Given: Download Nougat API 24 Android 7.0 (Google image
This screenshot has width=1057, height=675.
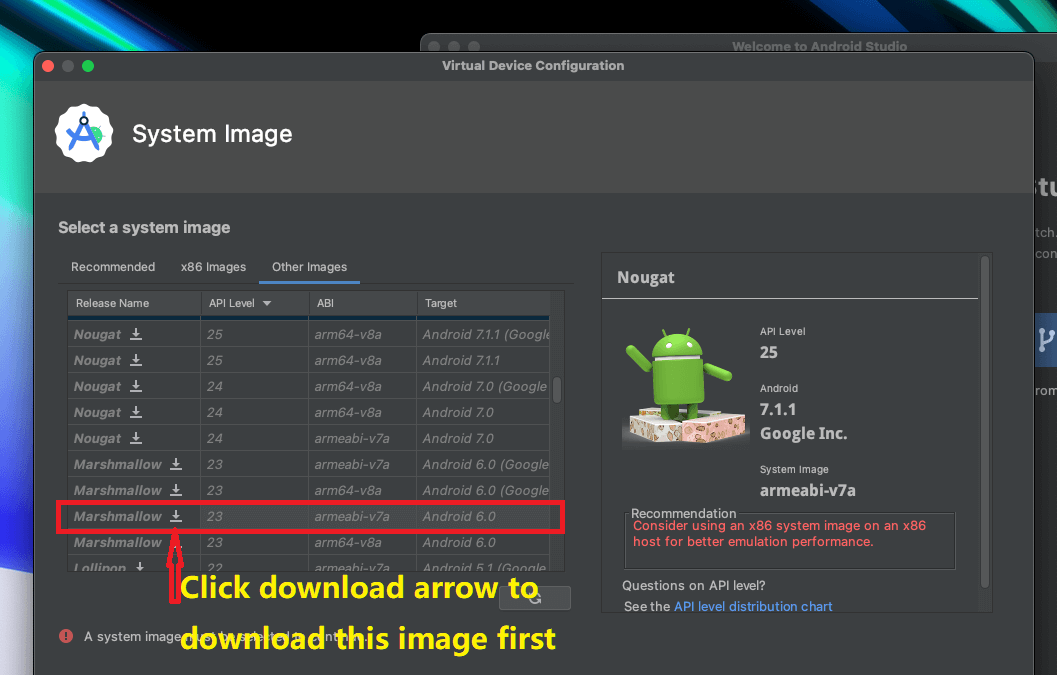Looking at the screenshot, I should 135,386.
